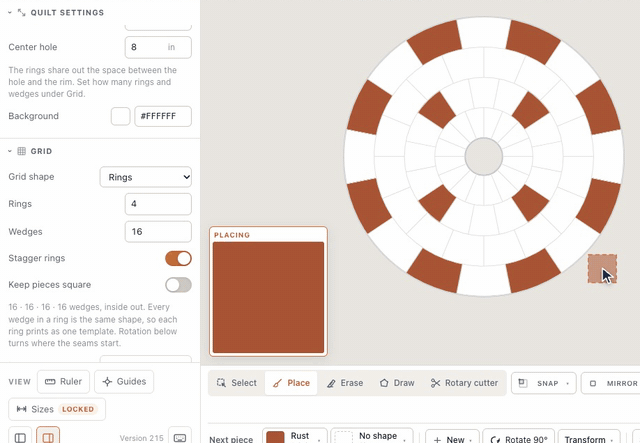Edit the #FFFFFF background hex field
Screen dimensions: 640x443
point(163,116)
